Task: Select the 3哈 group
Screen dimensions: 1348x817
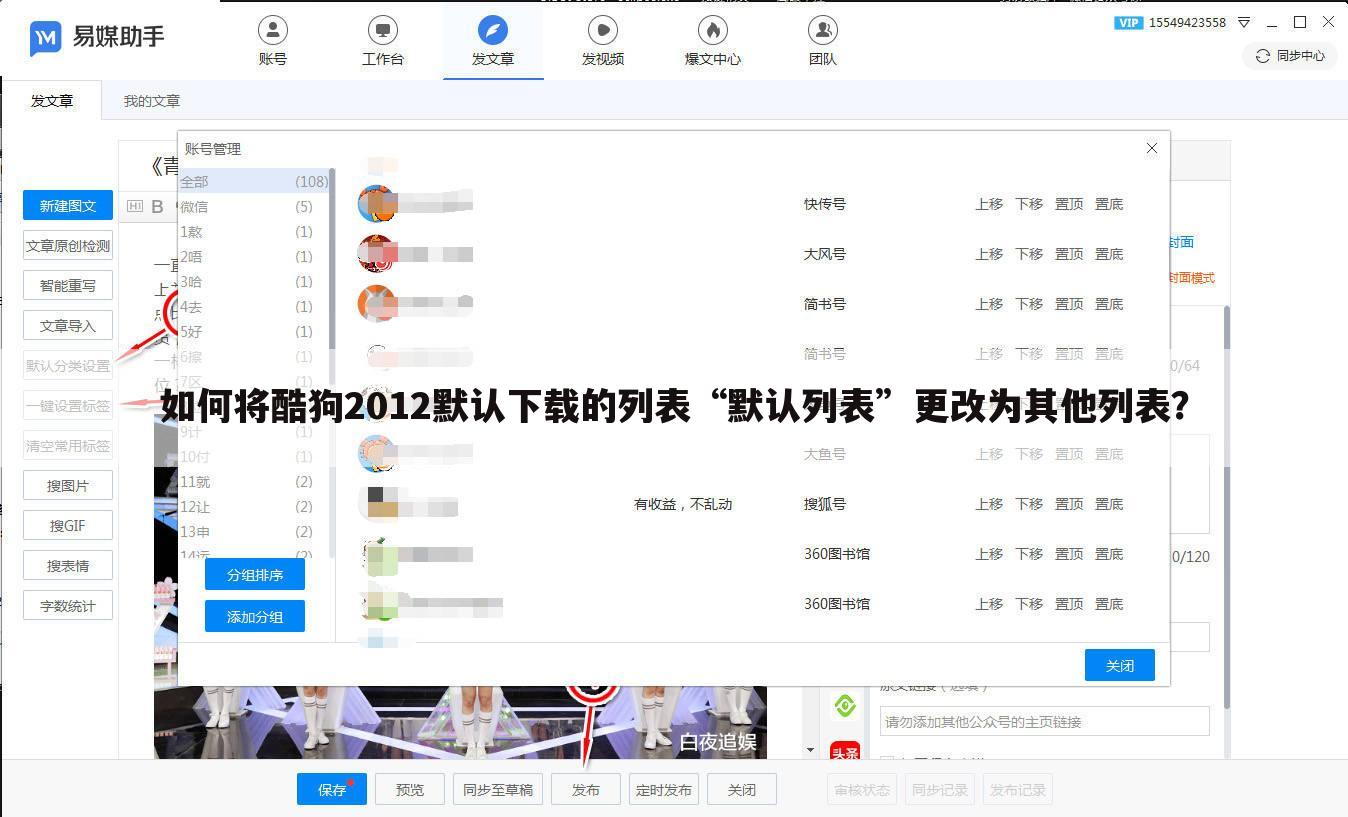Action: 254,282
